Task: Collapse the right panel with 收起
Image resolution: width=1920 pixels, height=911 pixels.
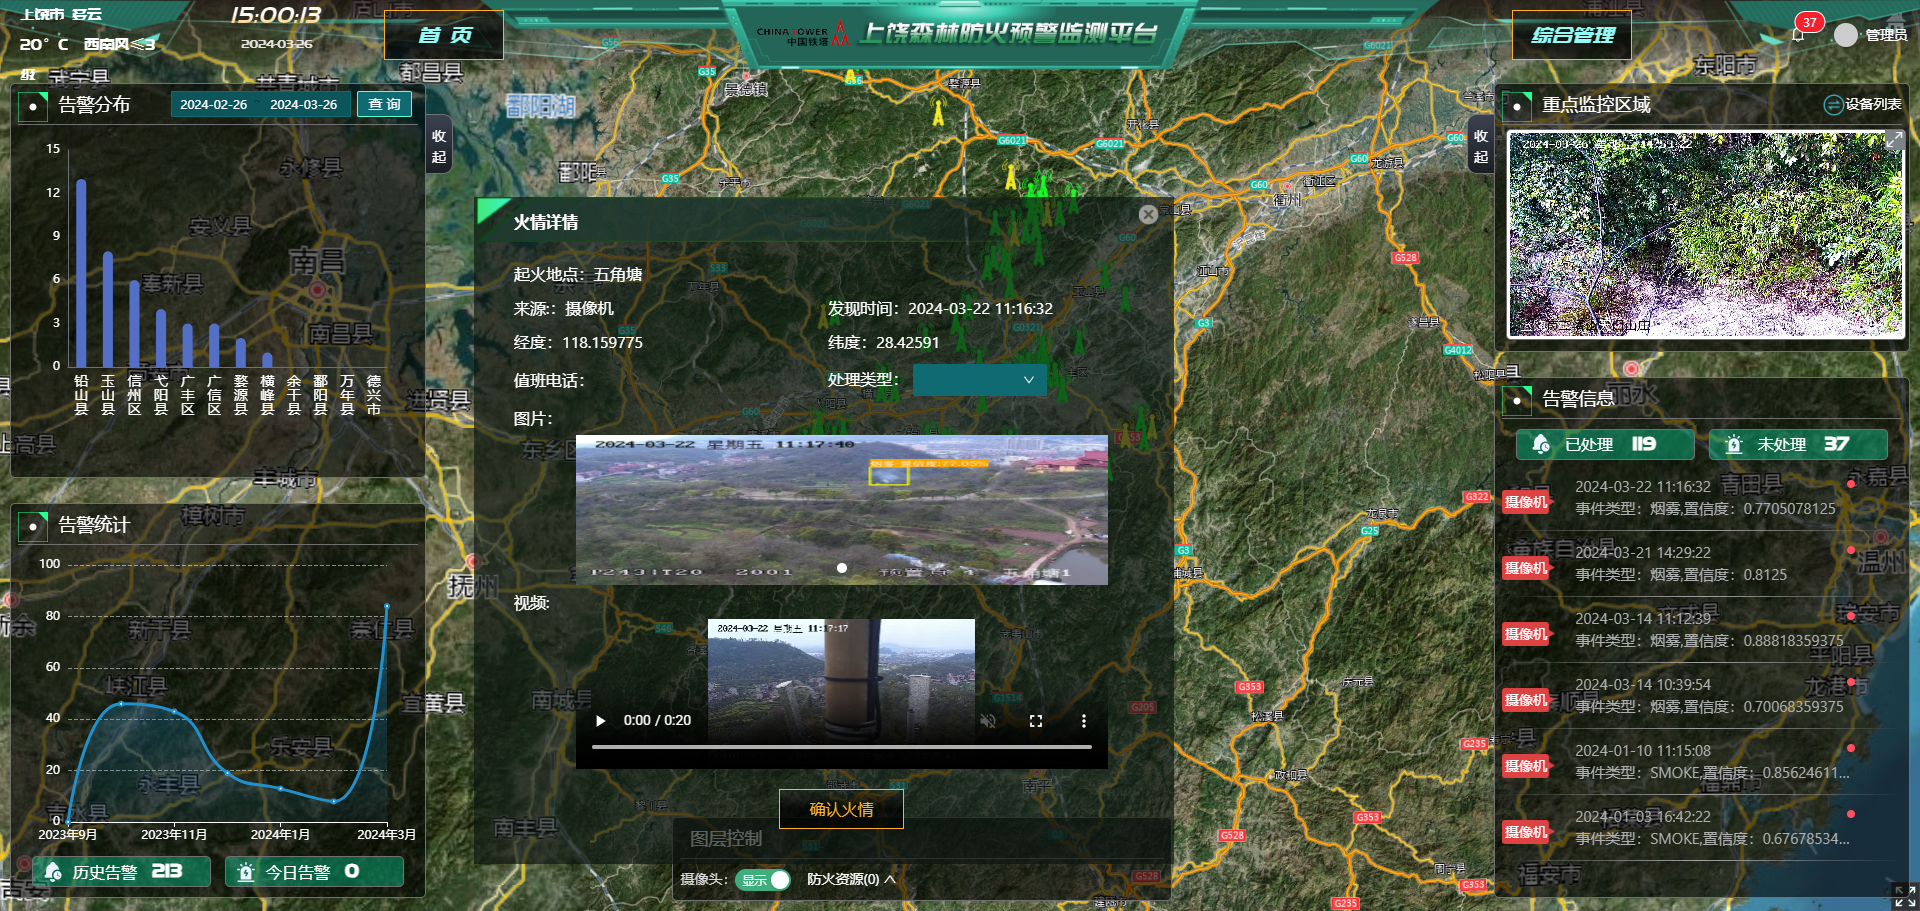Action: (x=1481, y=146)
